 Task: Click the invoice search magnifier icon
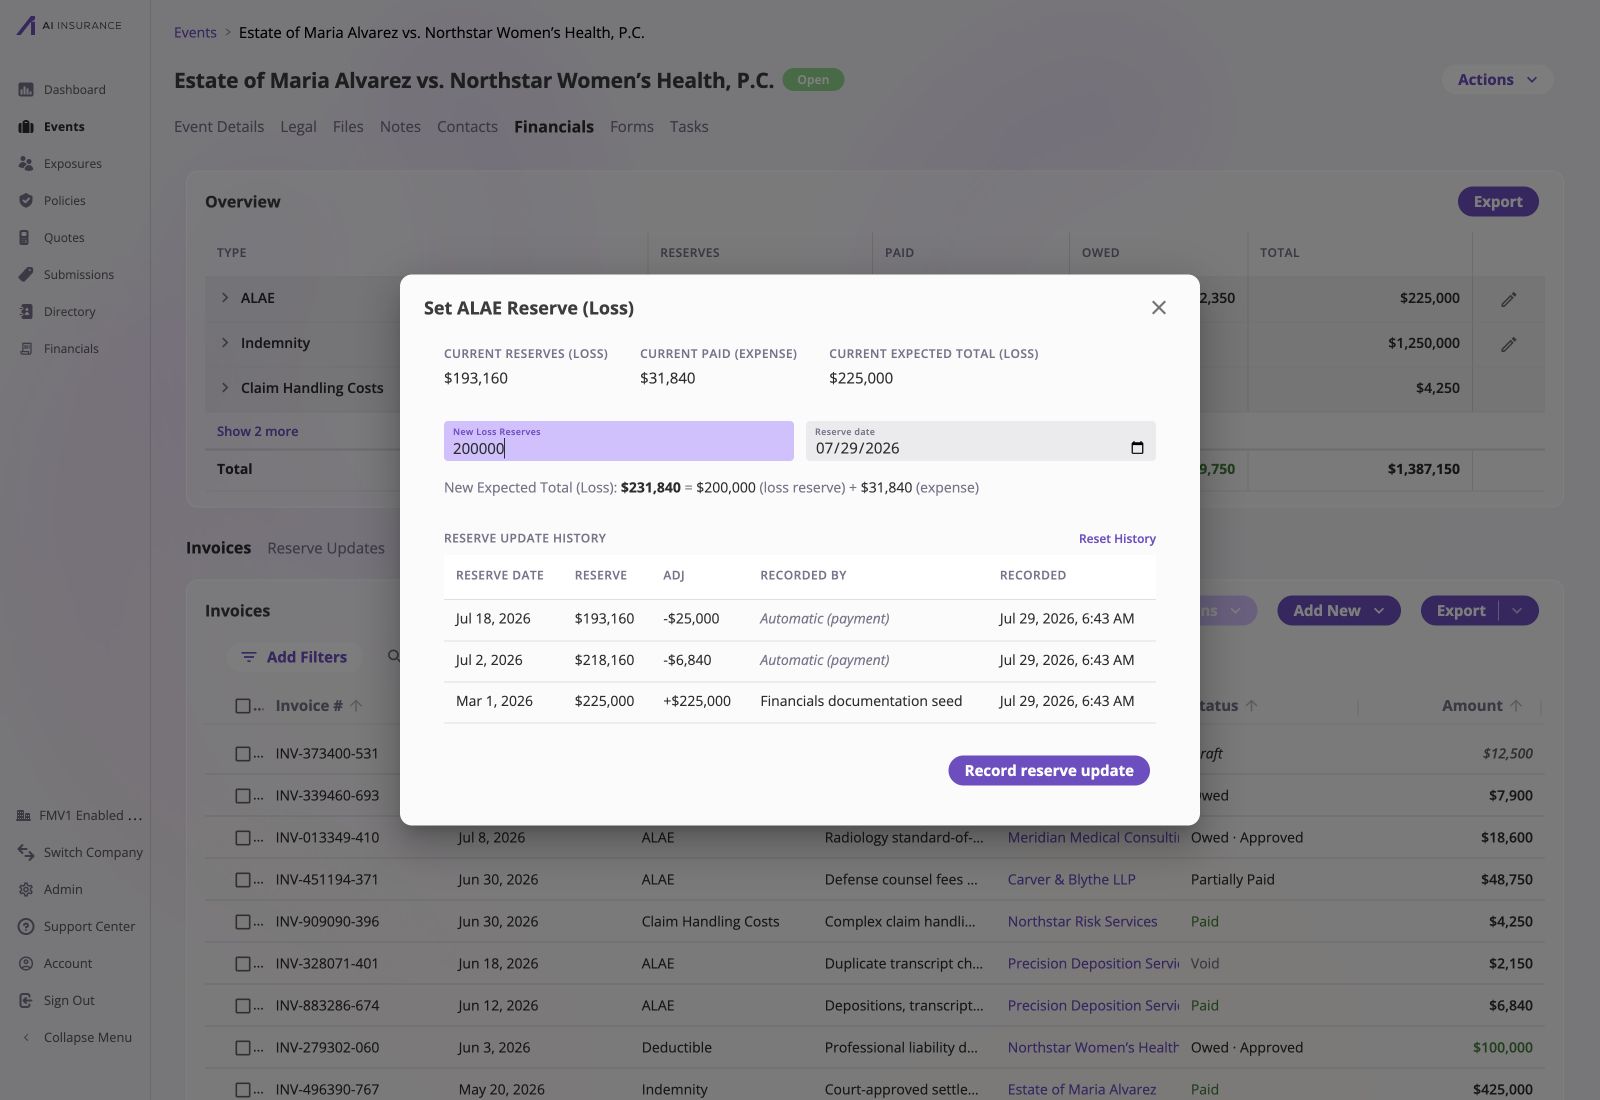coord(394,657)
